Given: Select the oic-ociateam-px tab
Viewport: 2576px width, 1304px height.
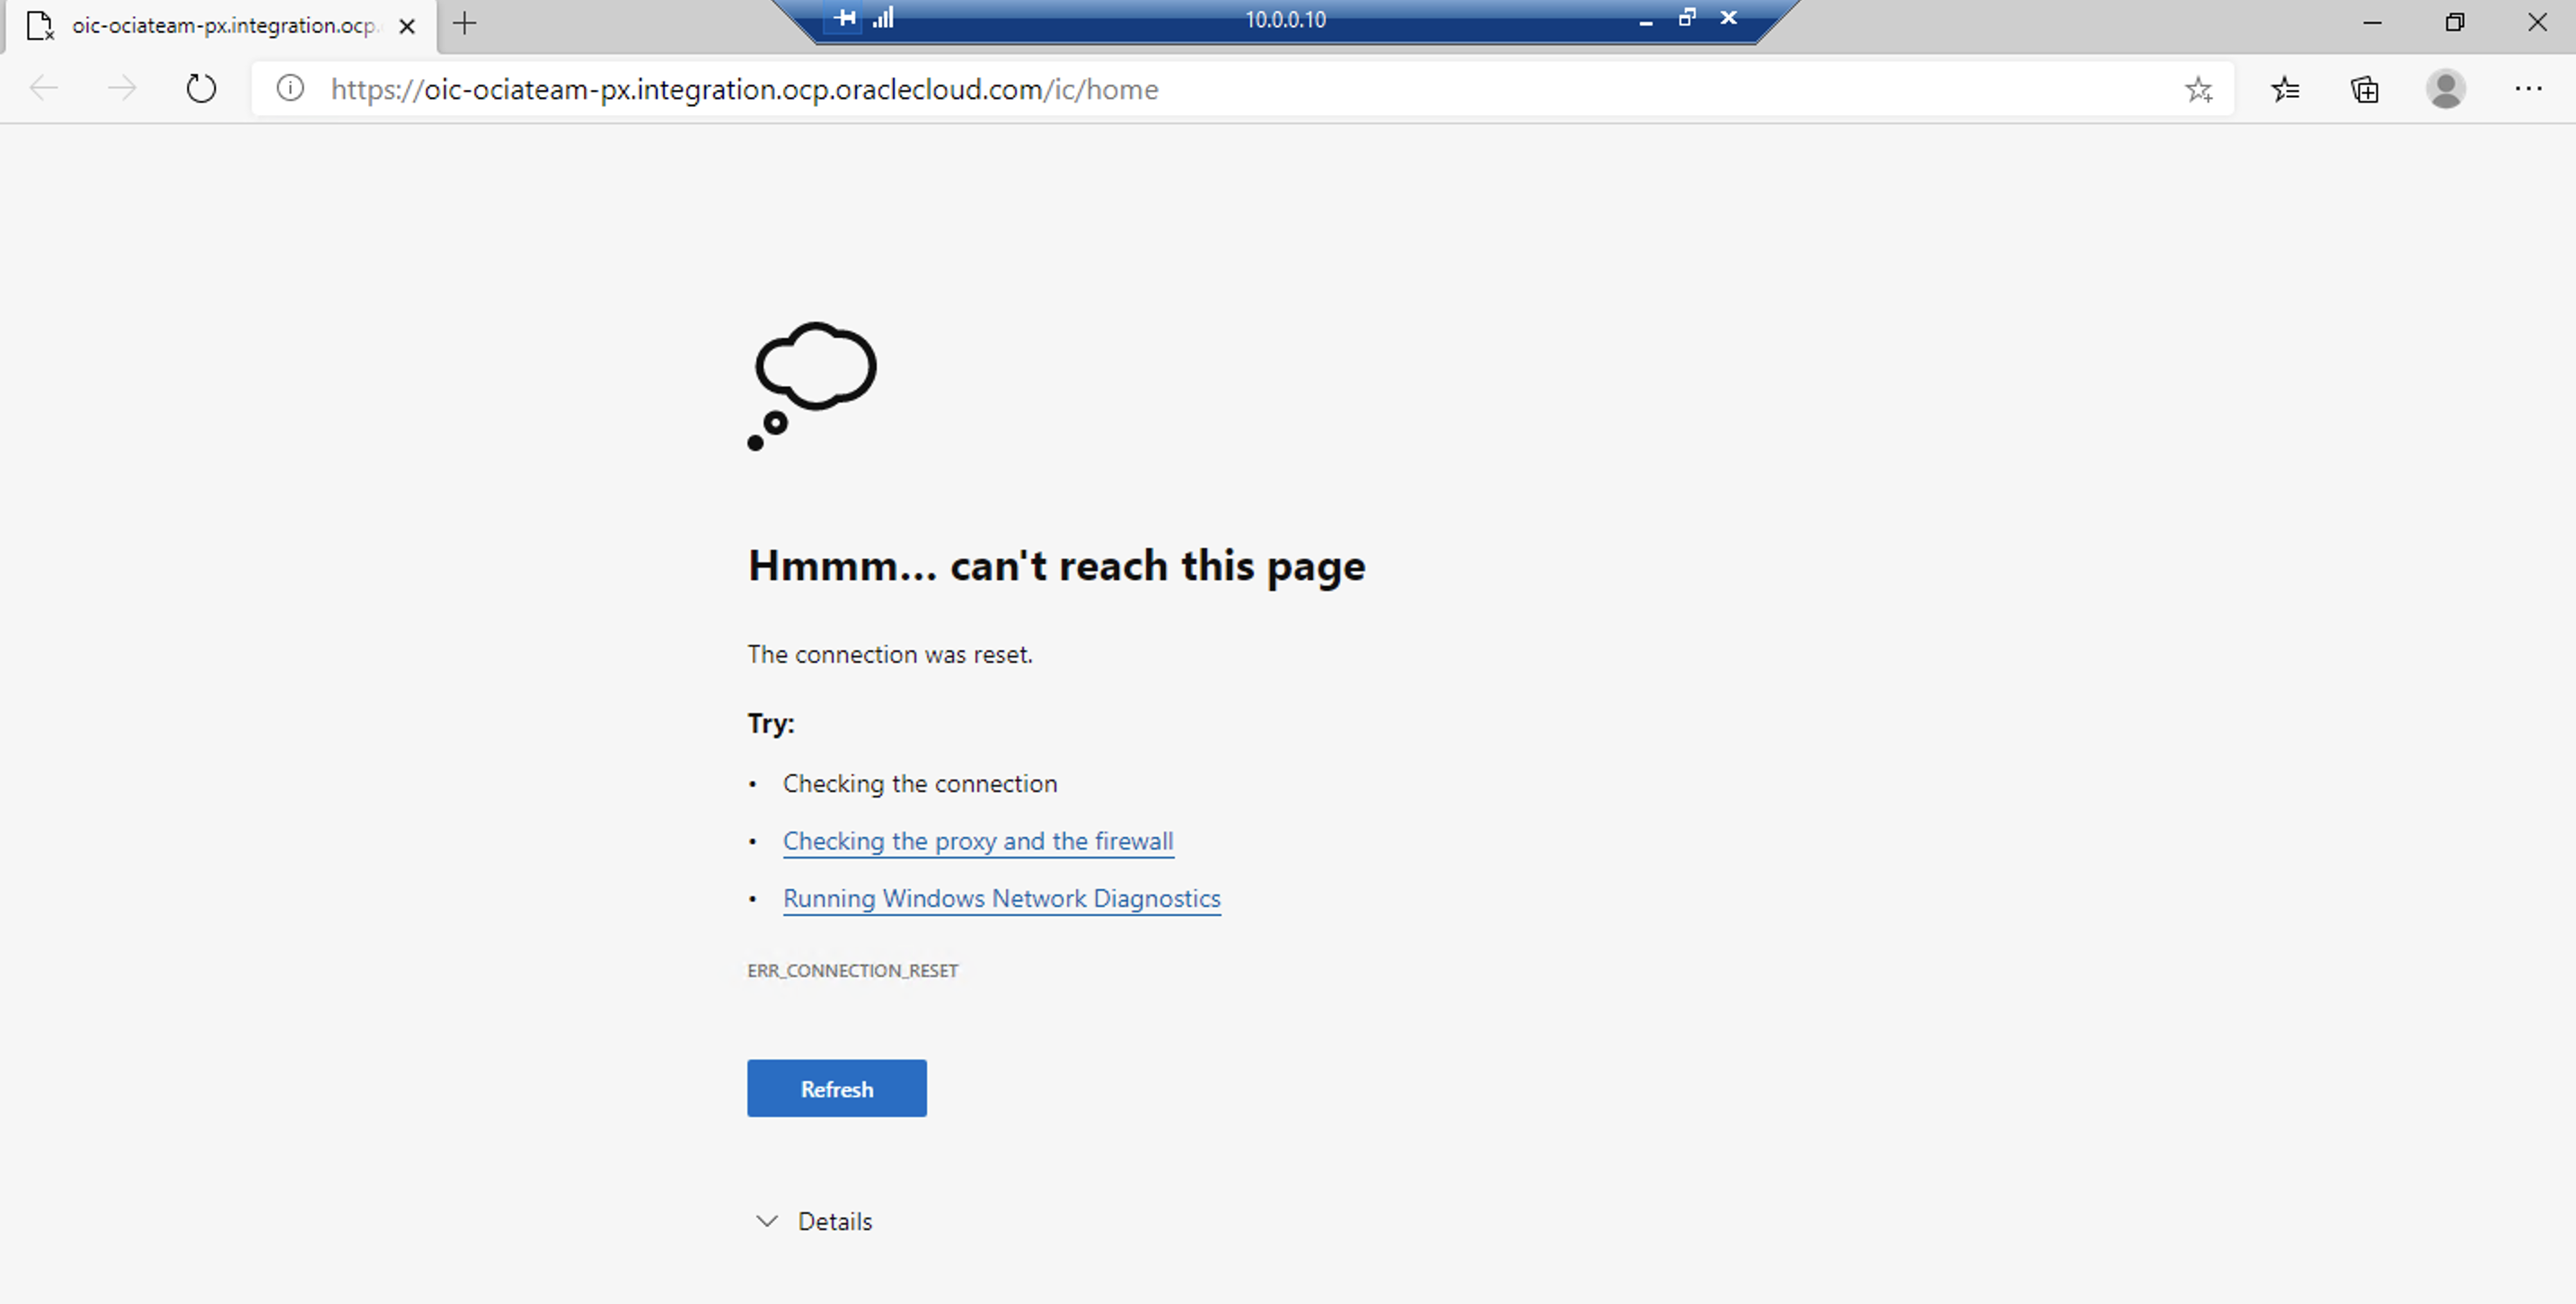Looking at the screenshot, I should (x=222, y=26).
